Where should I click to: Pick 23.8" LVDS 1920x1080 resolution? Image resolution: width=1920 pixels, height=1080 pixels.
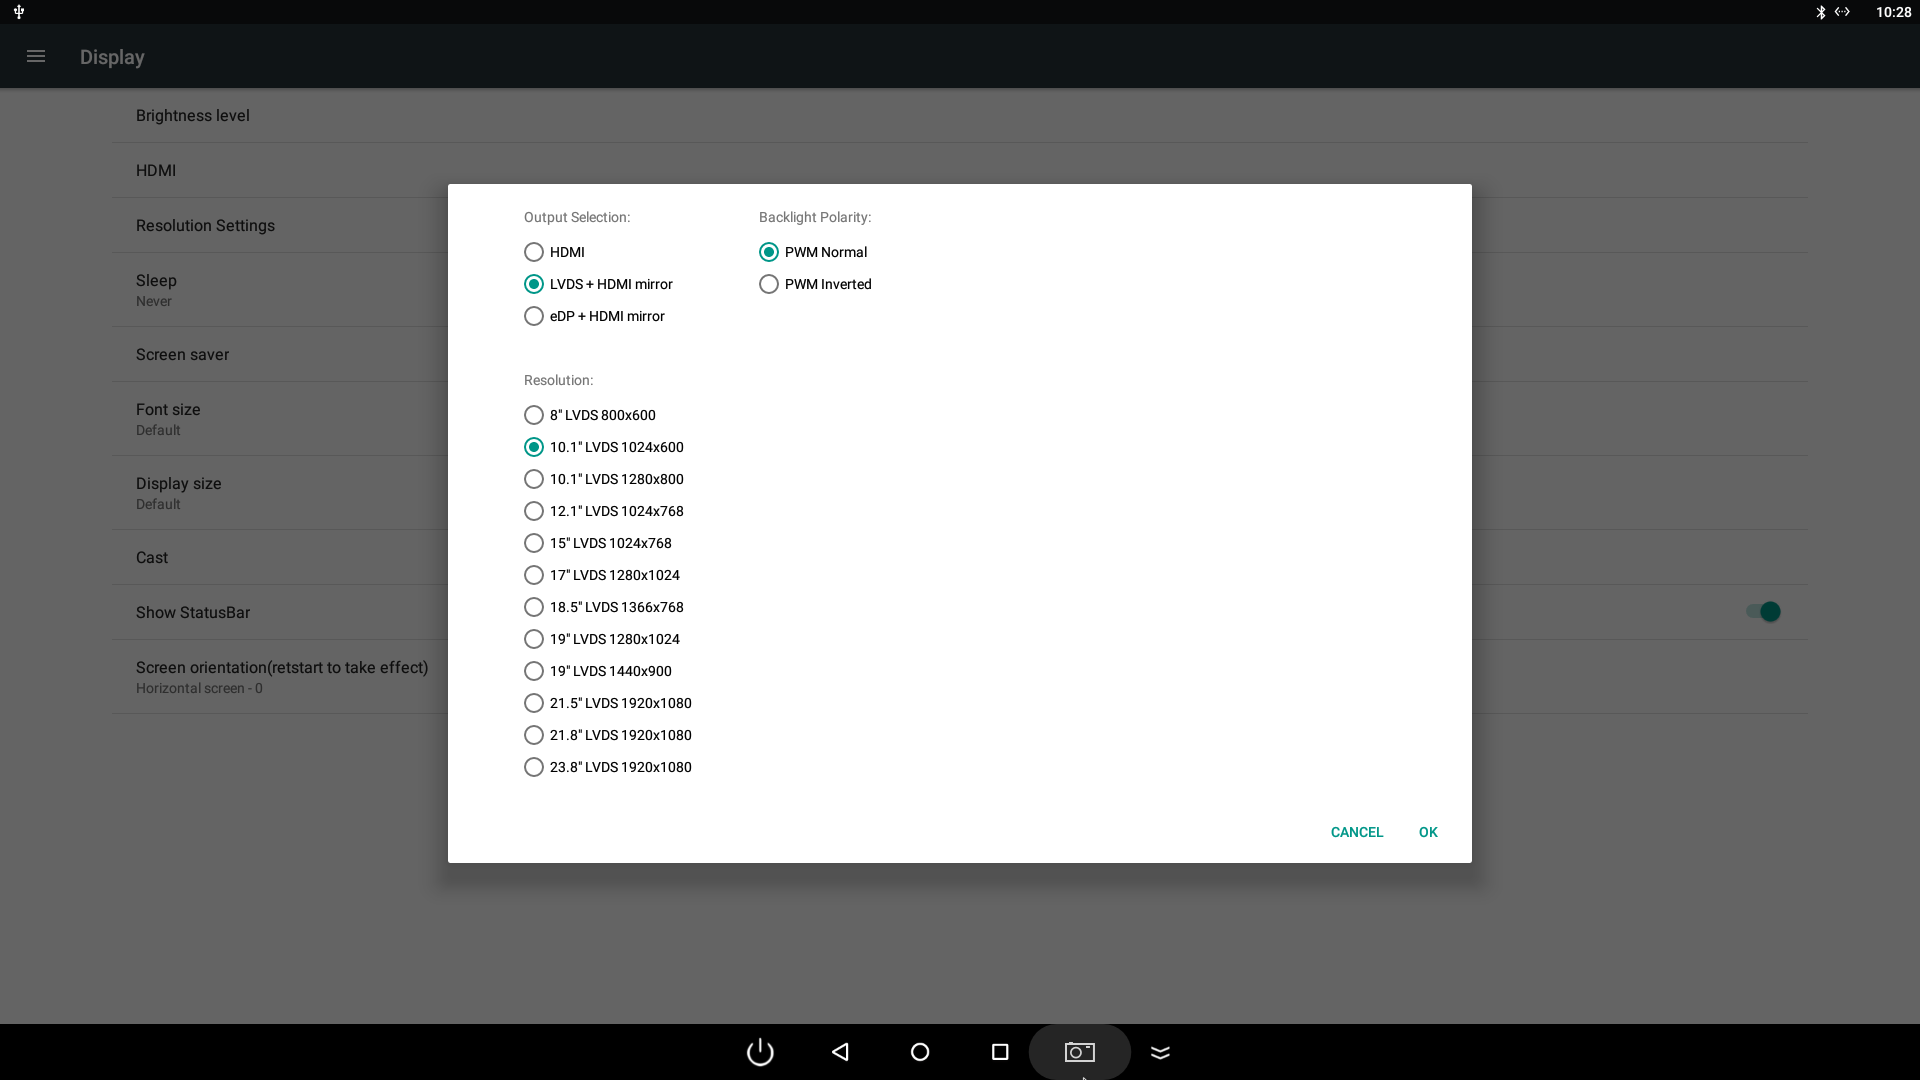click(534, 767)
